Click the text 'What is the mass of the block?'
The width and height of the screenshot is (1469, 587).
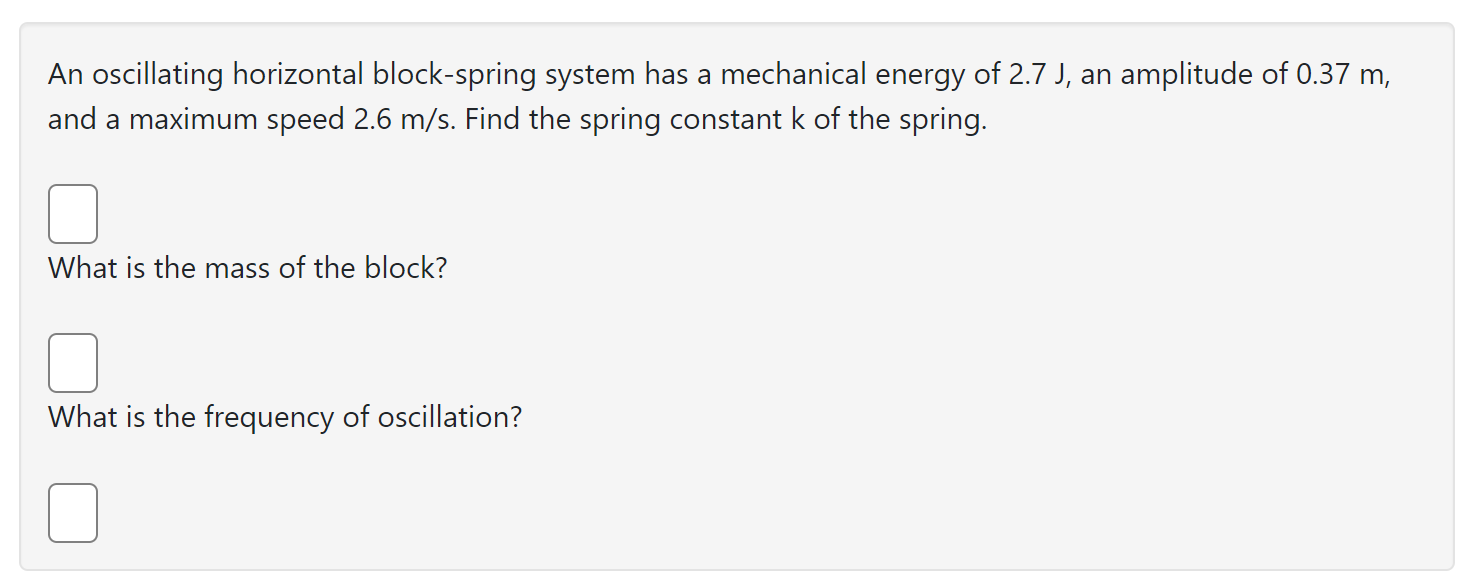(246, 268)
